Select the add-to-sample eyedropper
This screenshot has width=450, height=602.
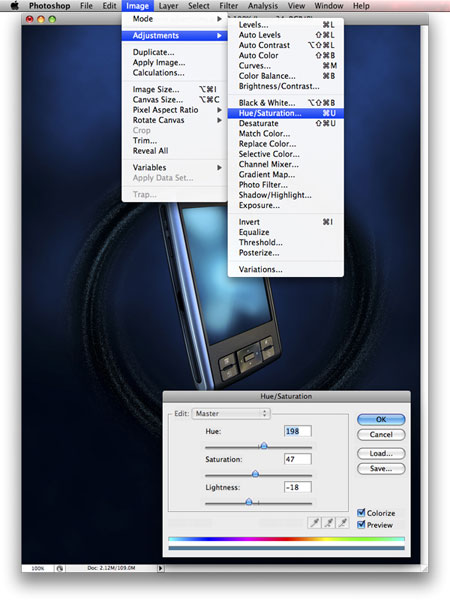tap(328, 522)
